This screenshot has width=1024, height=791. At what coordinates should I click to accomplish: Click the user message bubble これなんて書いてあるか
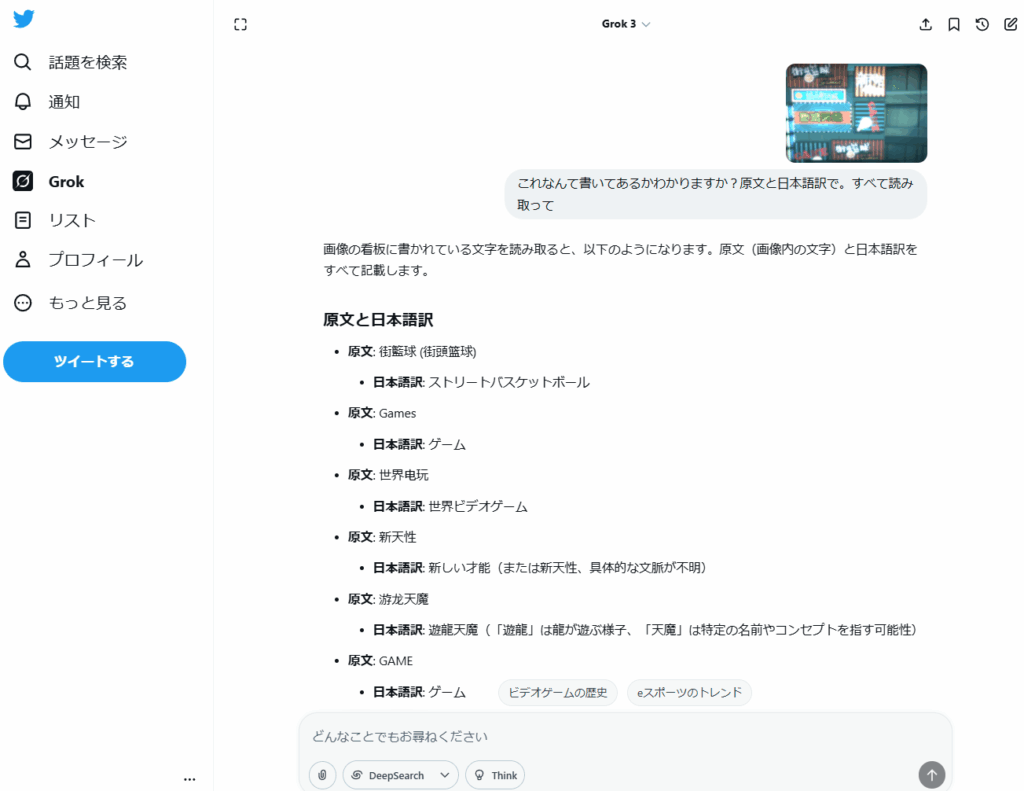(x=716, y=194)
